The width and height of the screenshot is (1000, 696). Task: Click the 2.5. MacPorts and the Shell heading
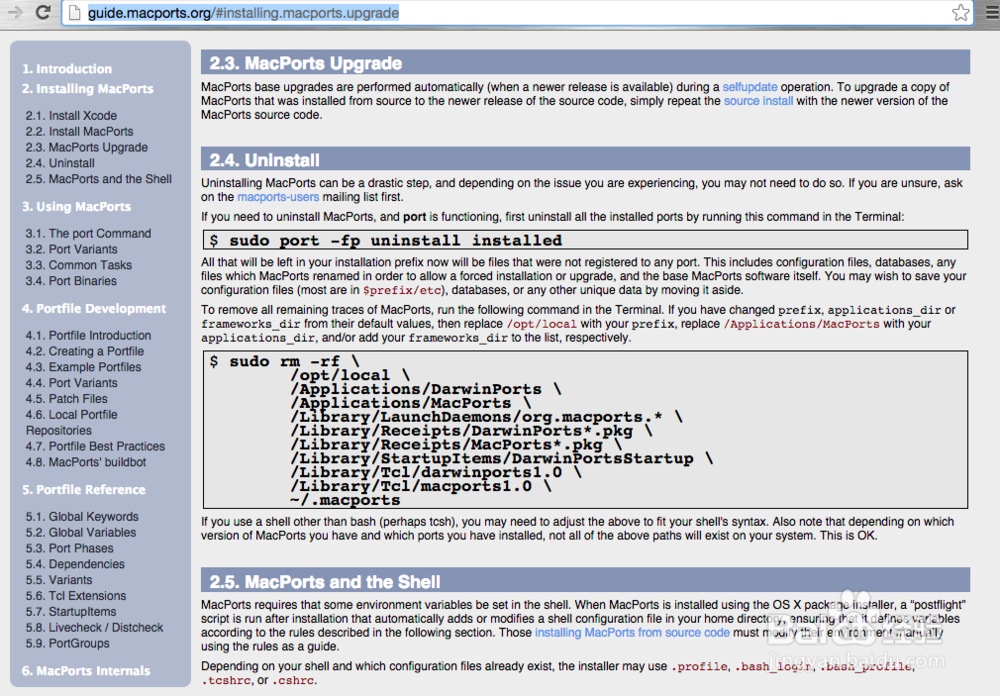click(325, 582)
